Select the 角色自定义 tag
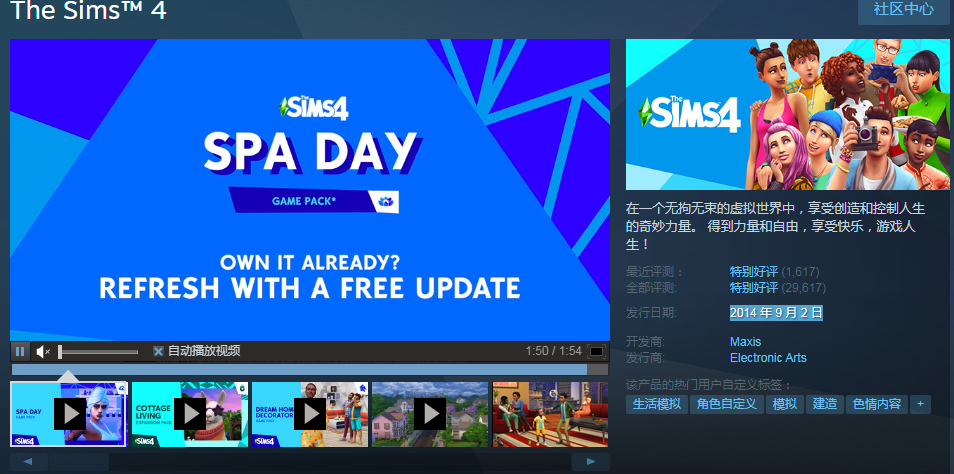The width and height of the screenshot is (954, 474). [726, 404]
